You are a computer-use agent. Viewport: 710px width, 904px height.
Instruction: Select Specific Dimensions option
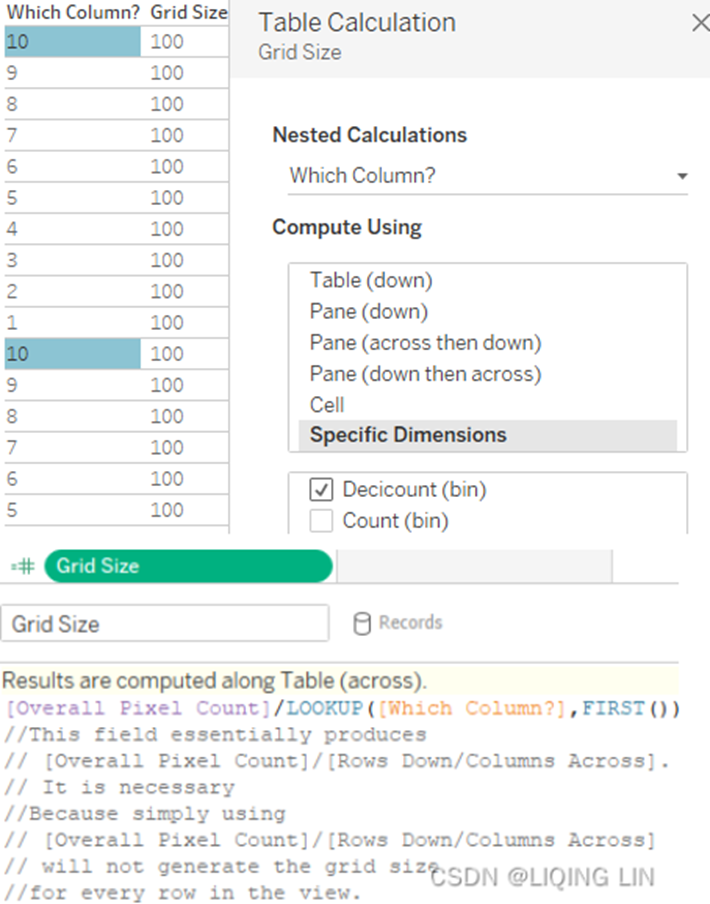(488, 435)
